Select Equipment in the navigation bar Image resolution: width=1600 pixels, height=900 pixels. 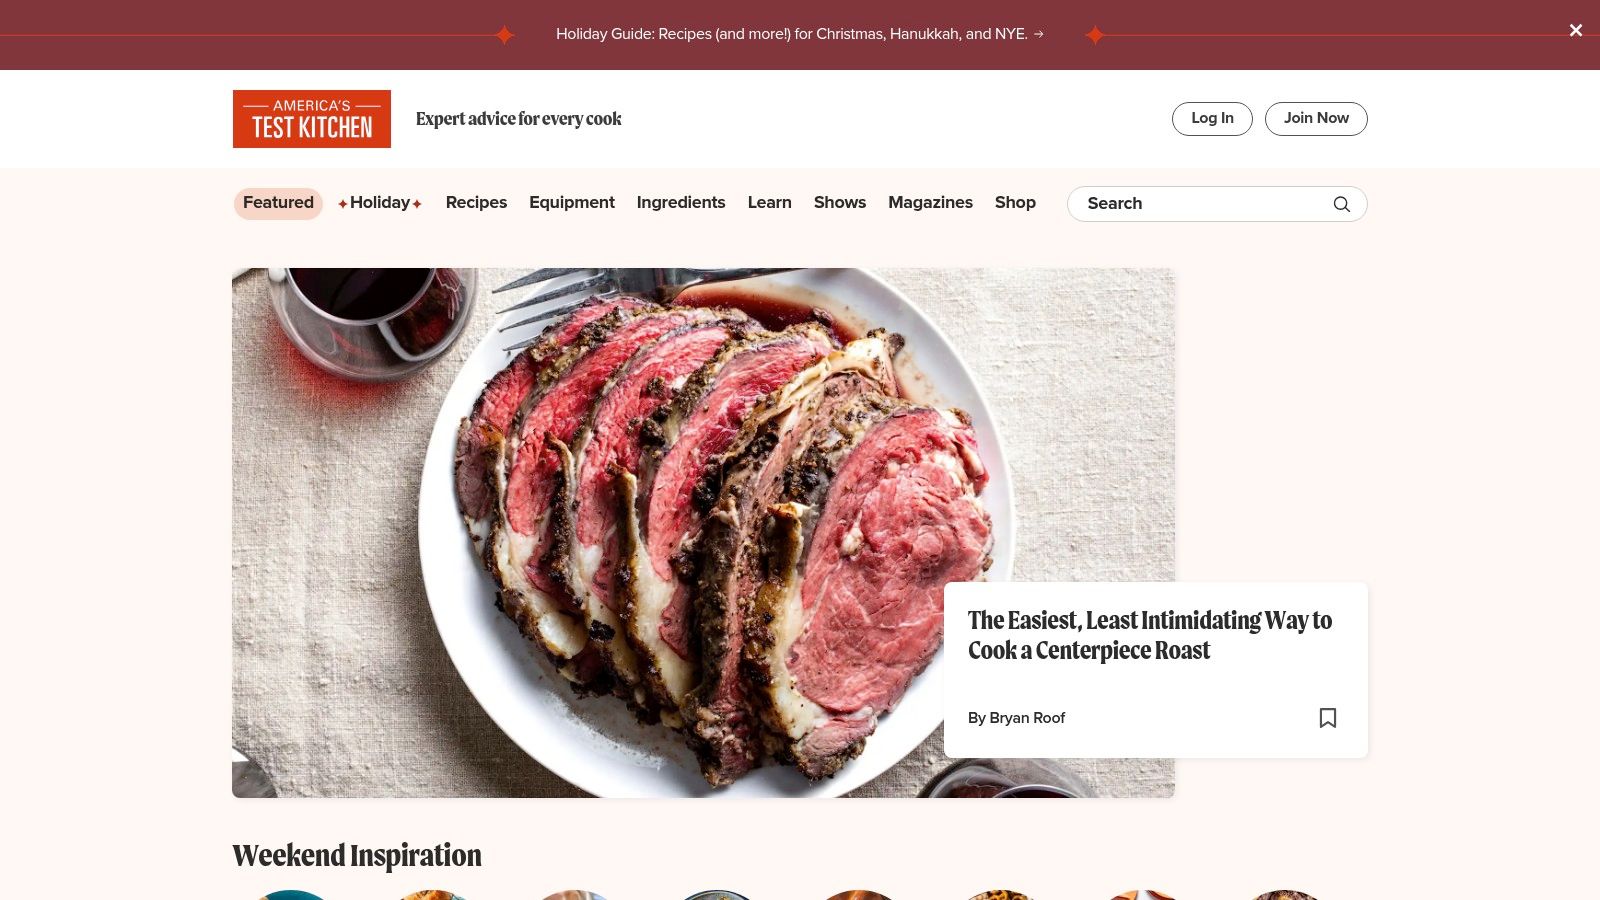click(572, 203)
